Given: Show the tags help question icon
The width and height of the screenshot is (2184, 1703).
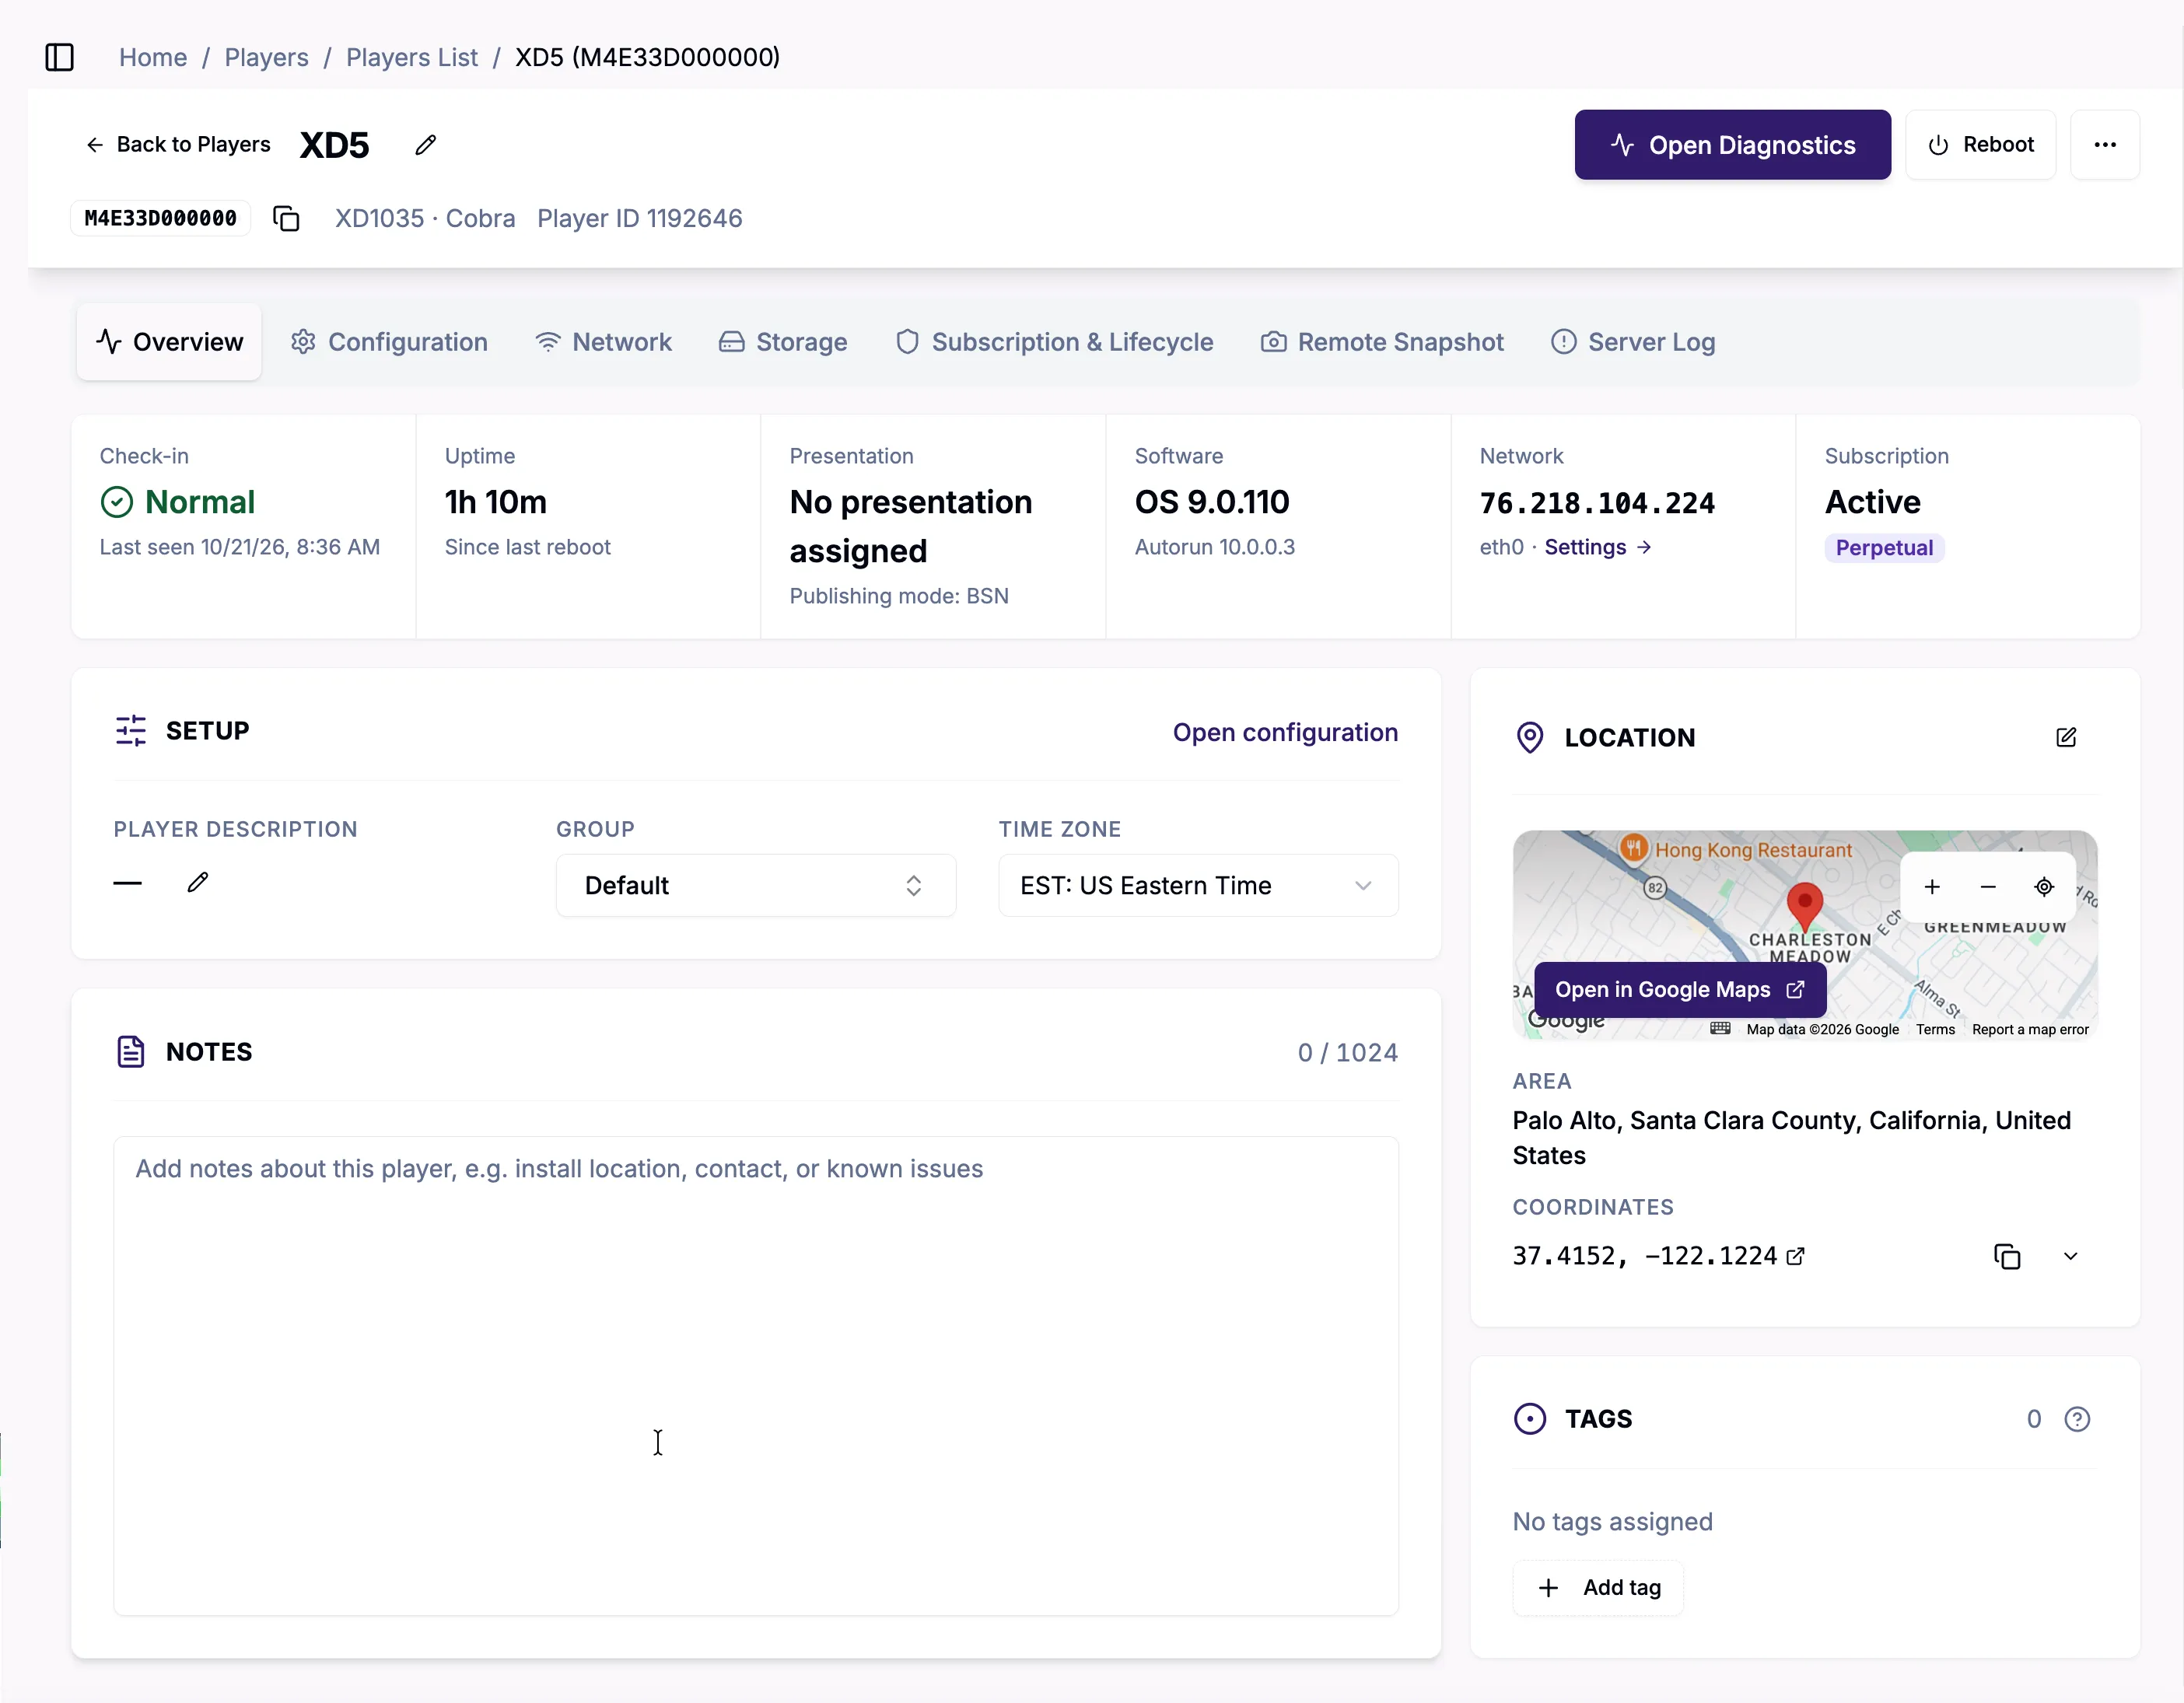Looking at the screenshot, I should tap(2077, 1419).
